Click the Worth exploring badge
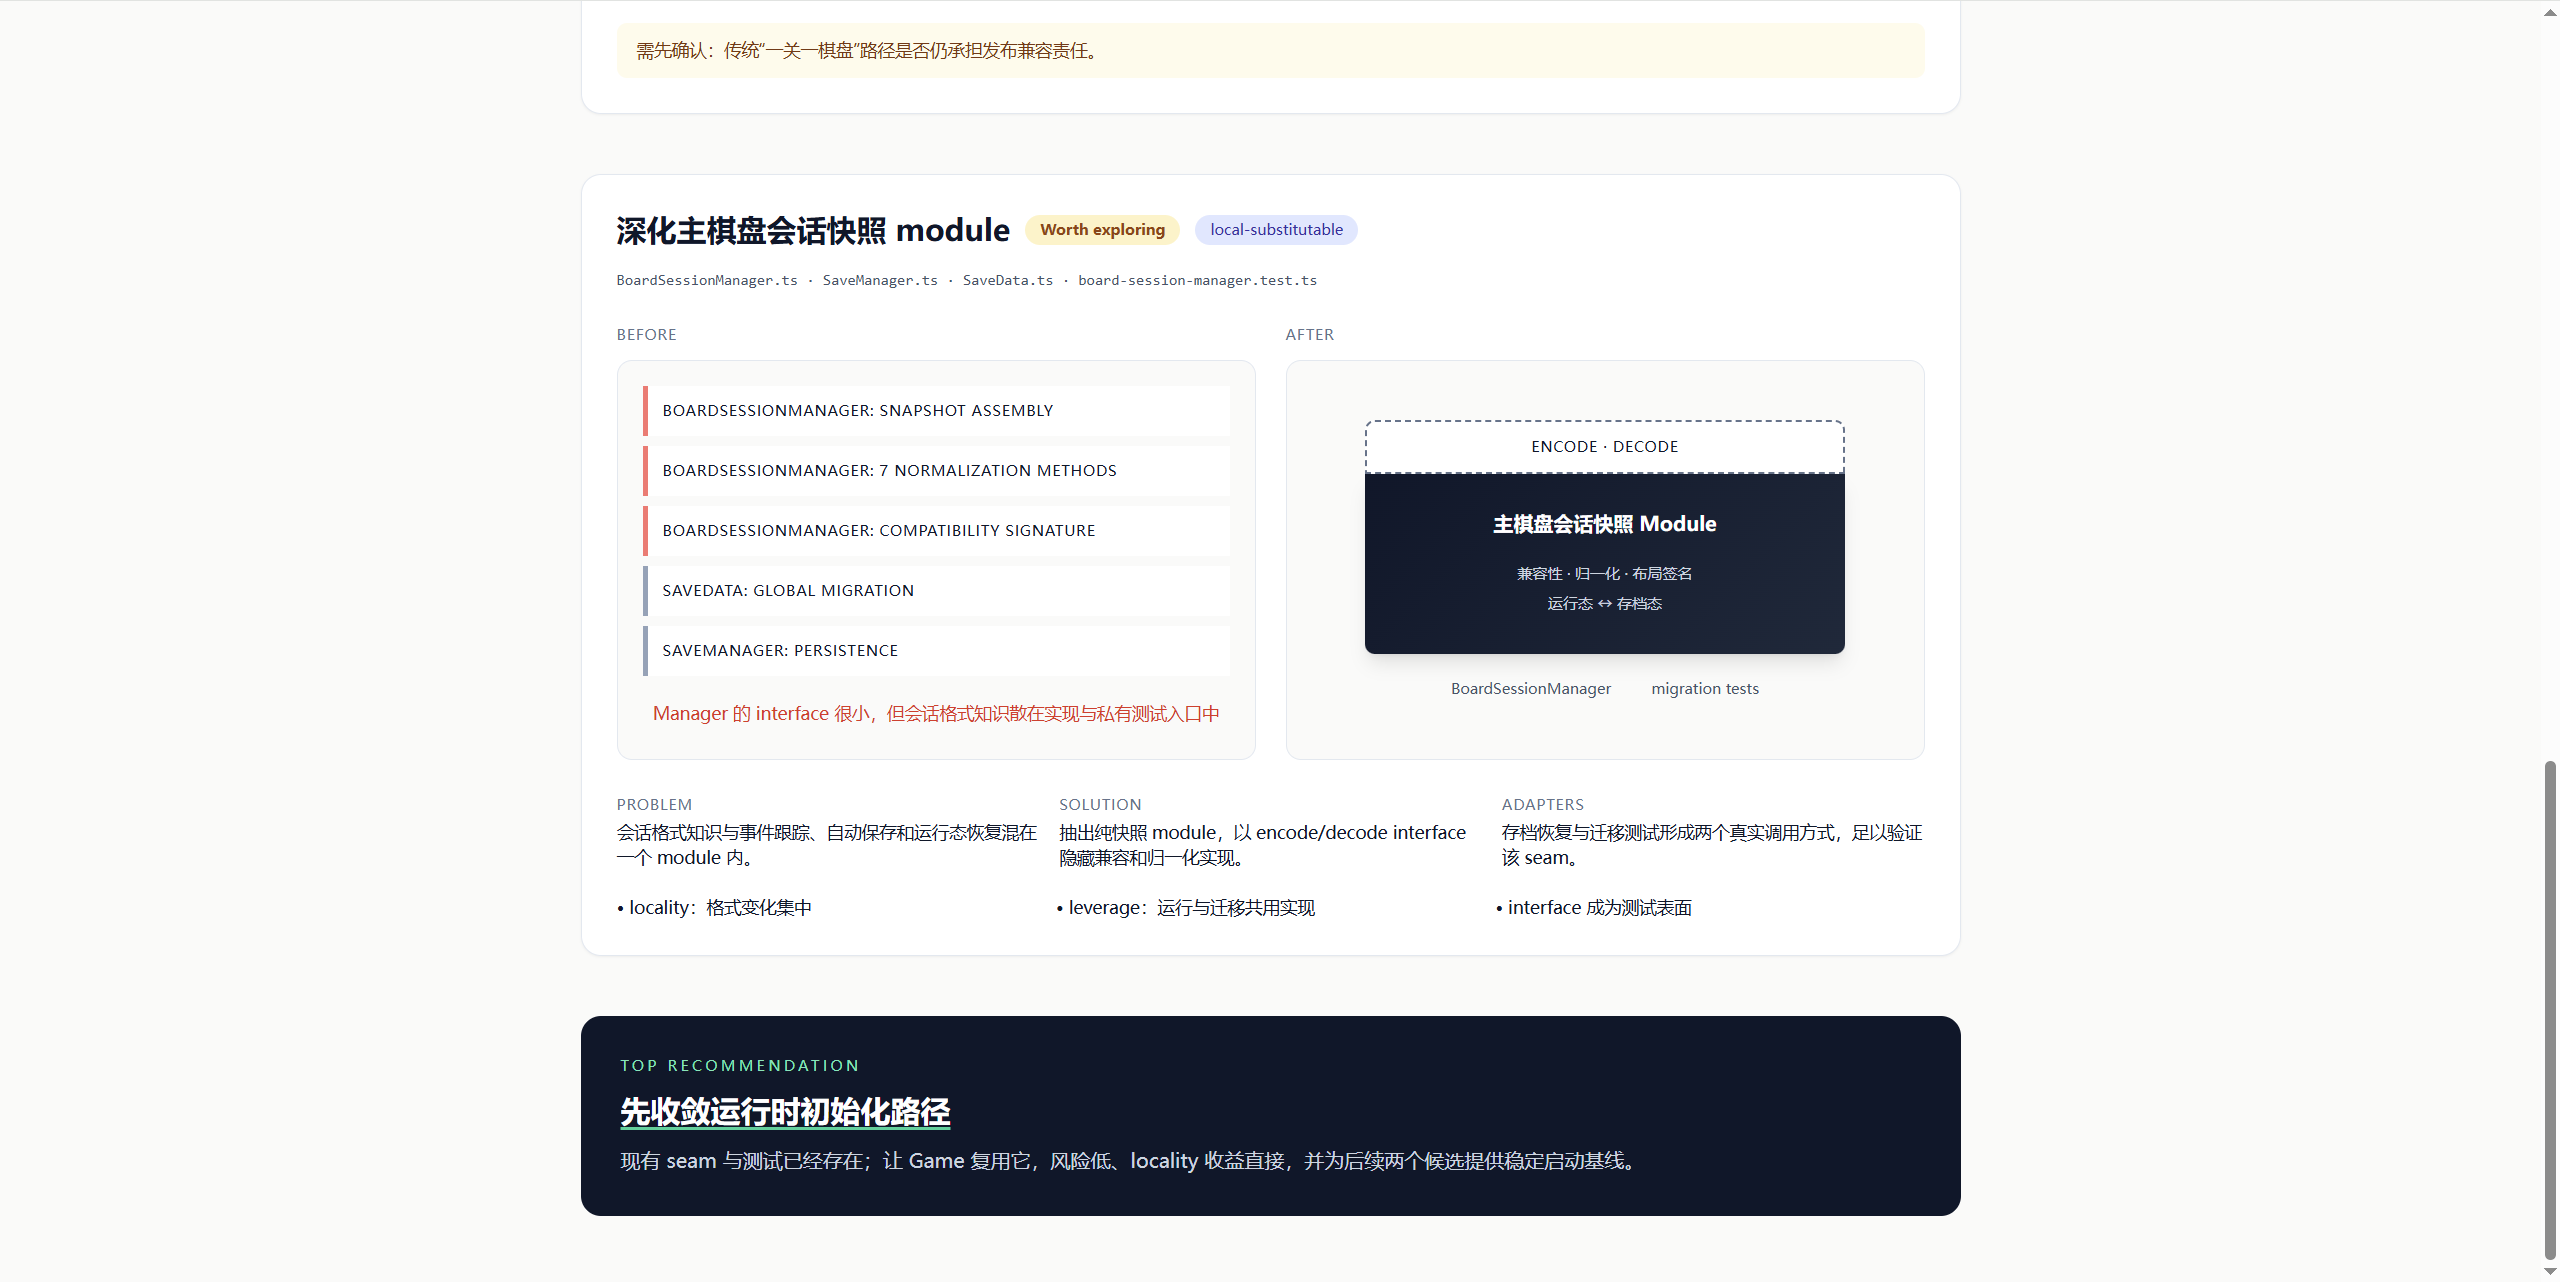Screen dimensions: 2560x1282 pyautogui.click(x=1102, y=230)
